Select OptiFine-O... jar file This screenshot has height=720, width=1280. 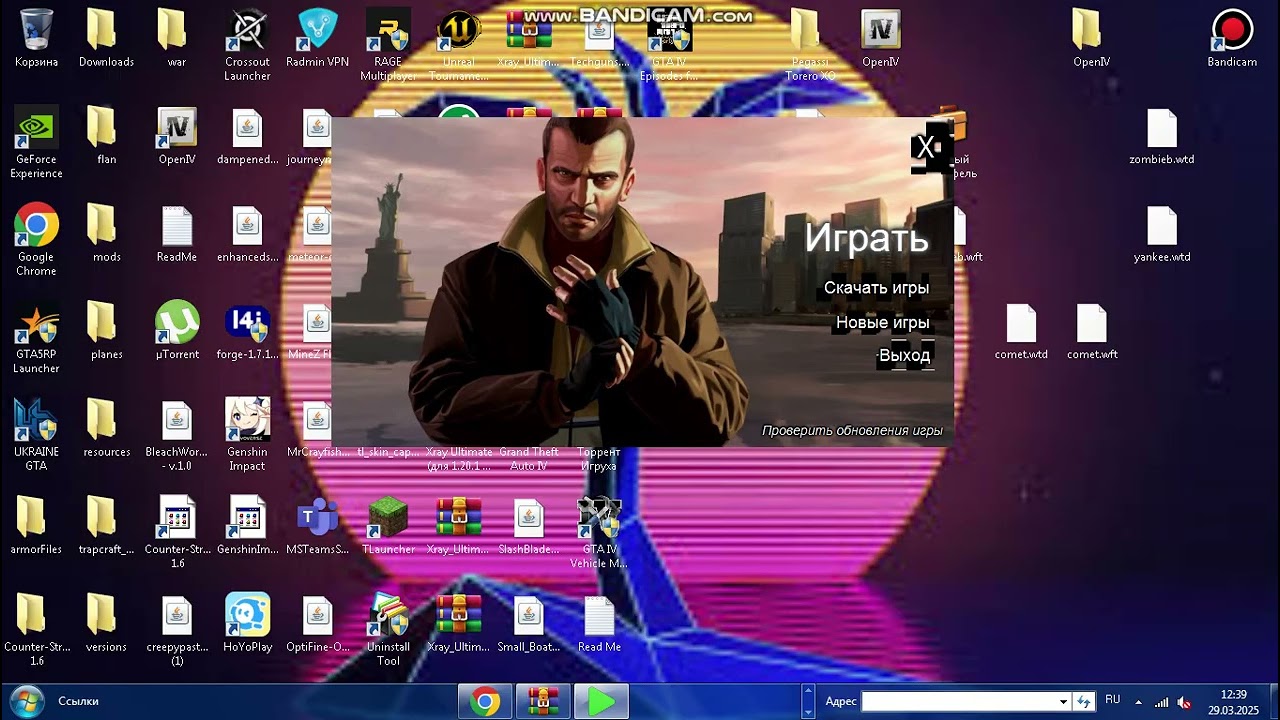tap(318, 624)
